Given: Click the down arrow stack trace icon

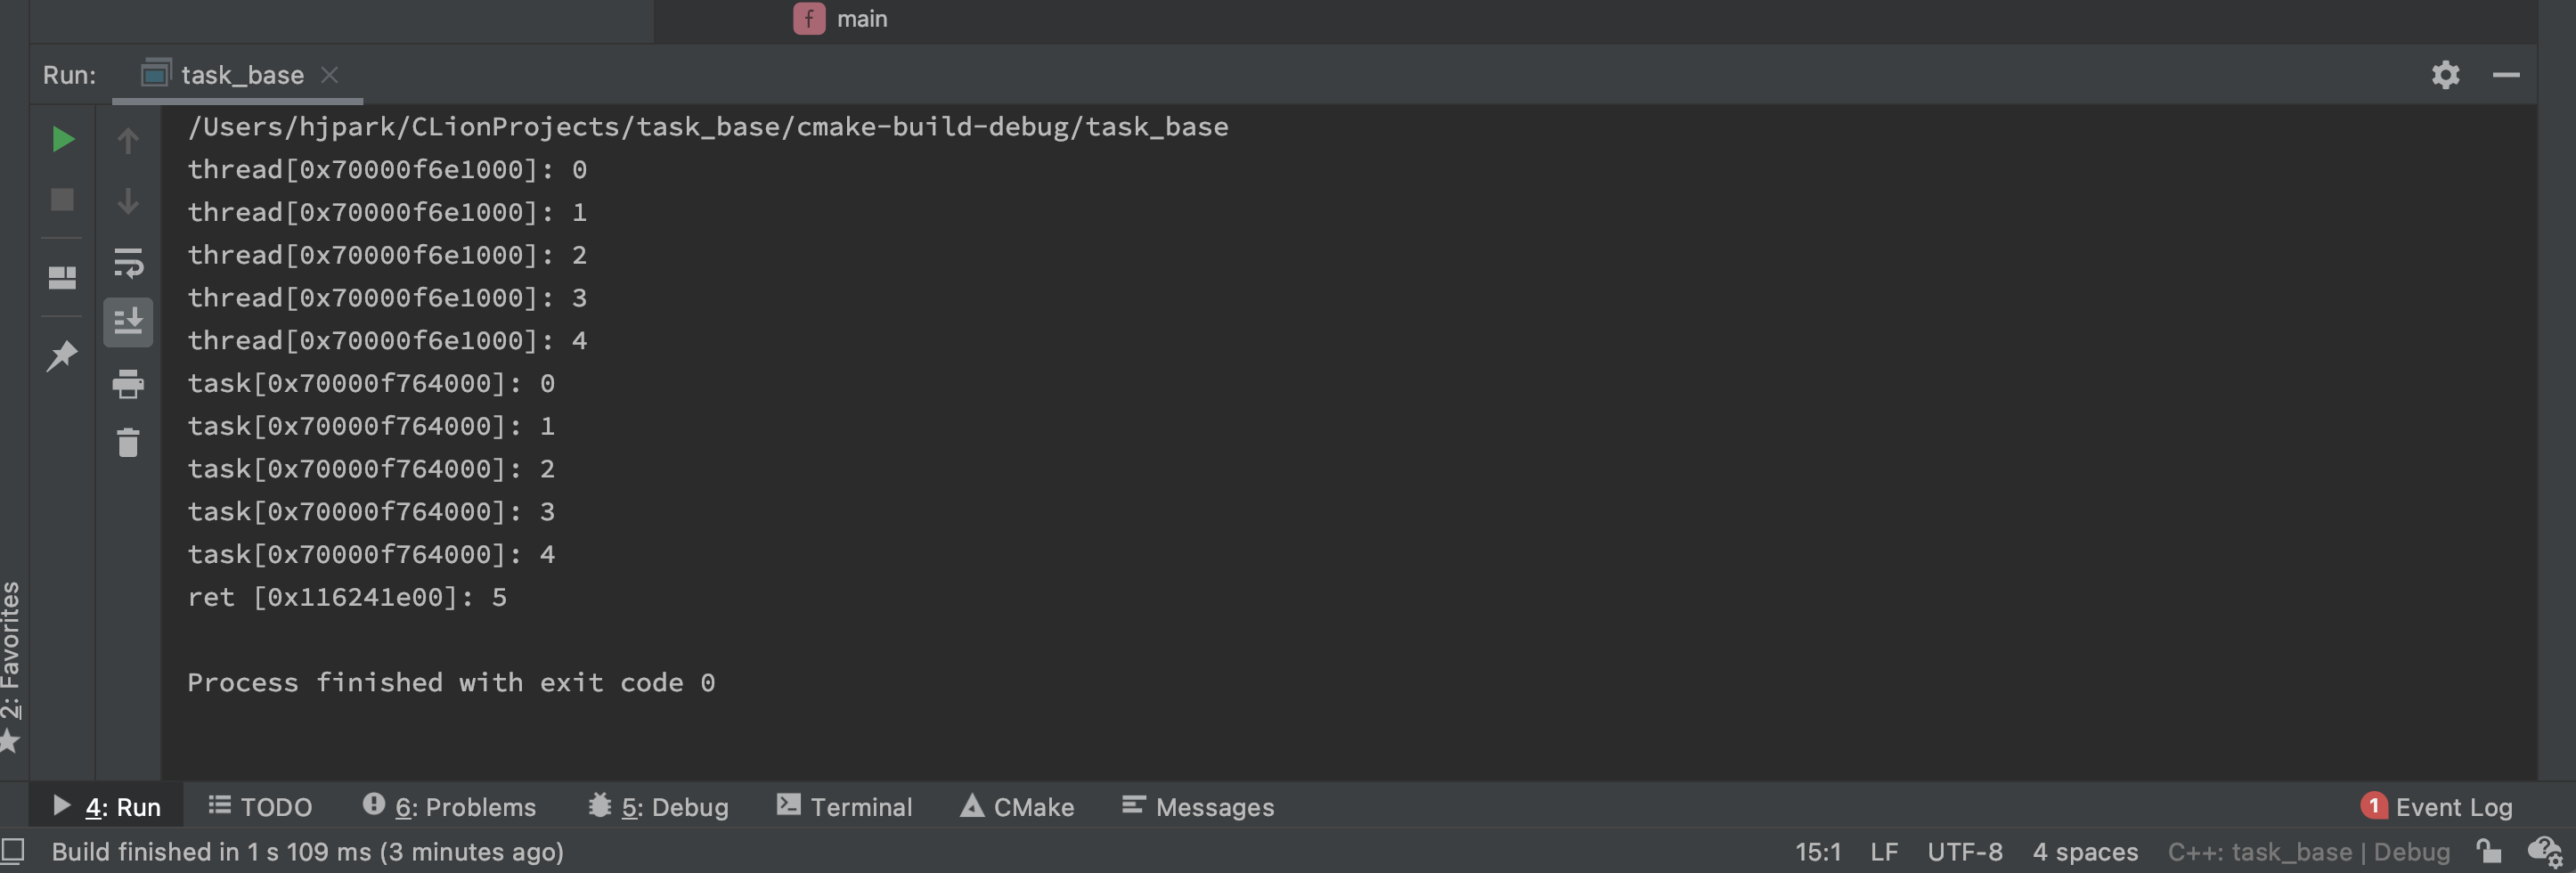Looking at the screenshot, I should pos(128,201).
